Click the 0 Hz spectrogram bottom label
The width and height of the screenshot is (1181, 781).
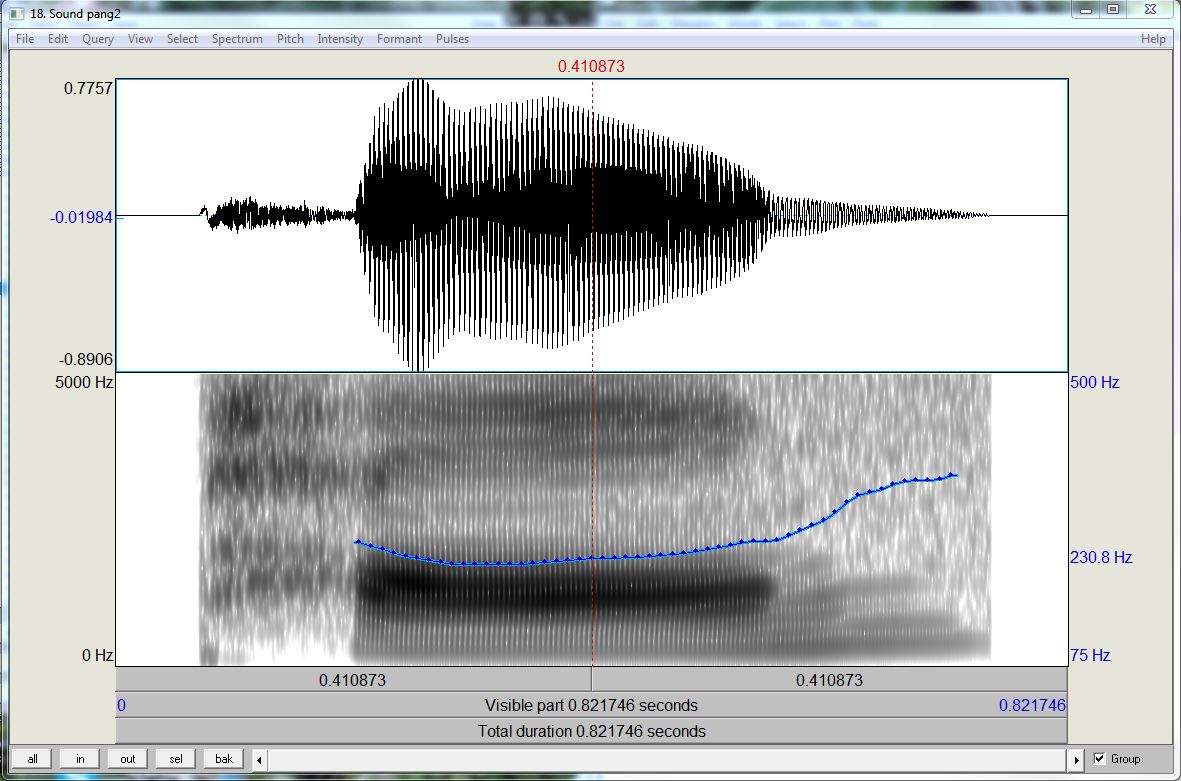97,655
